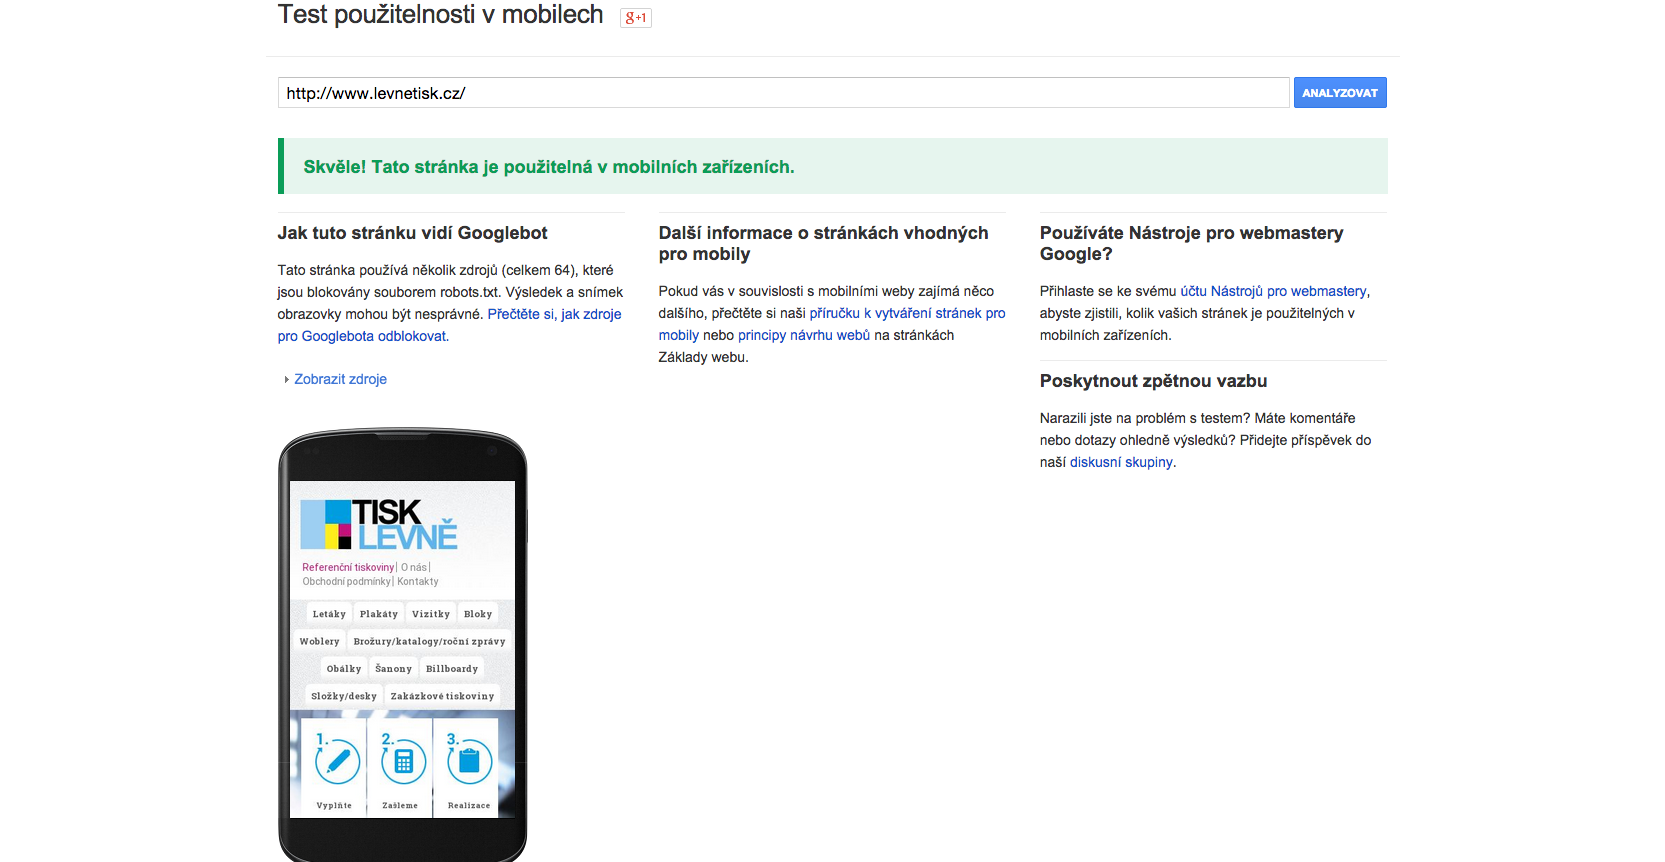Select Šanony in the phone preview menu
This screenshot has width=1665, height=862.
click(x=393, y=668)
